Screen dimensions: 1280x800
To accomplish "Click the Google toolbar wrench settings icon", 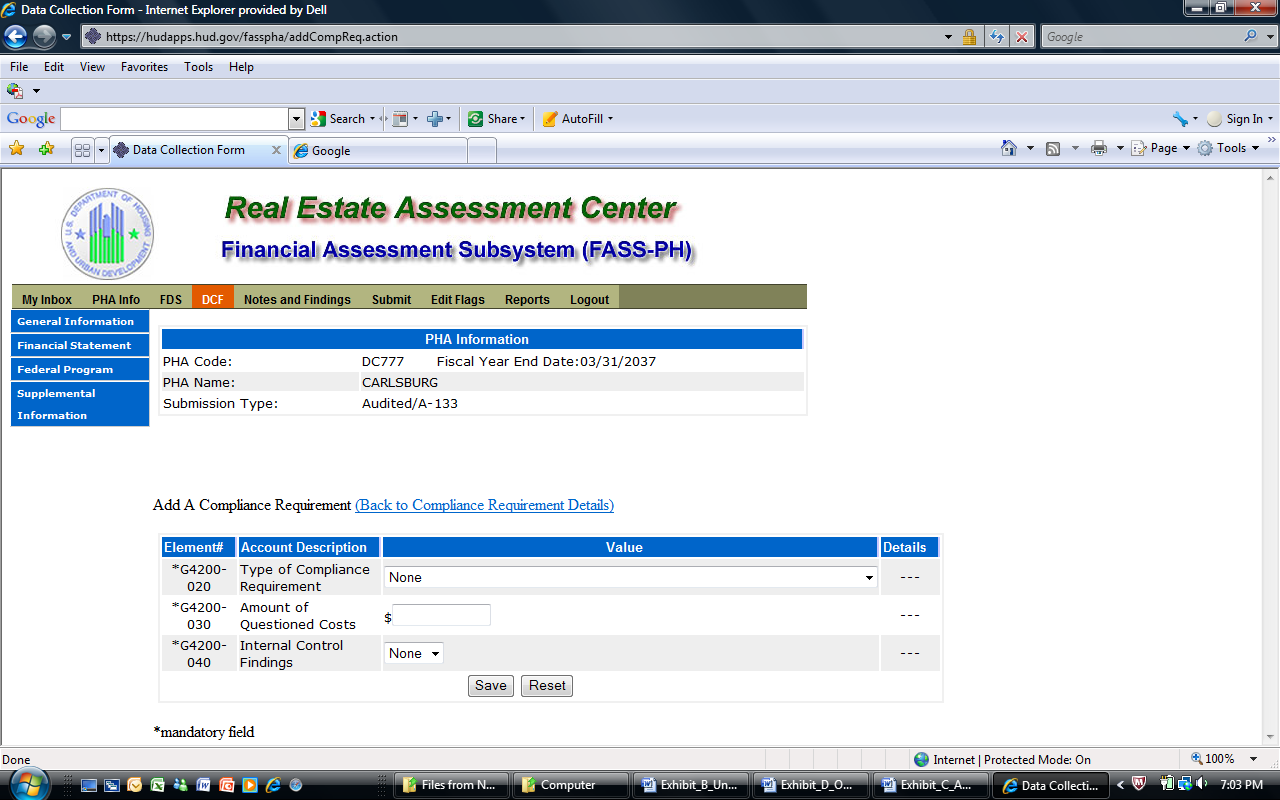I will coord(1180,119).
